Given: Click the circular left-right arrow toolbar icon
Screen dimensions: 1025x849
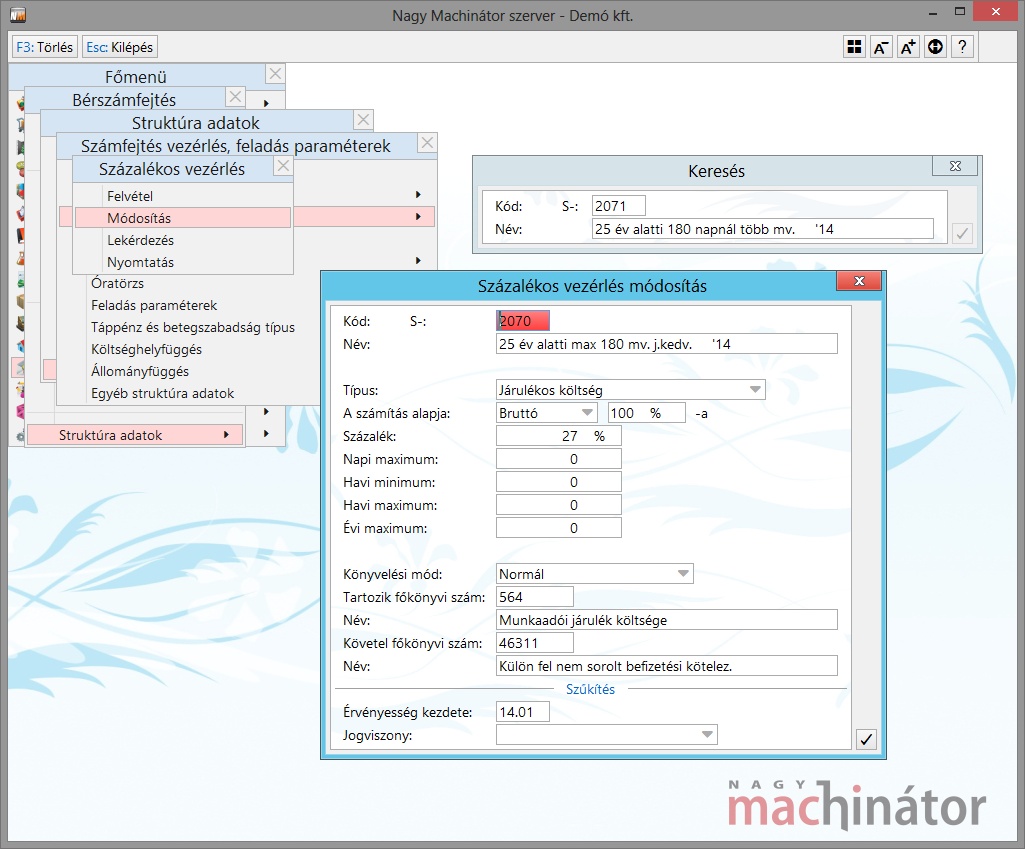Looking at the screenshot, I should point(935,47).
